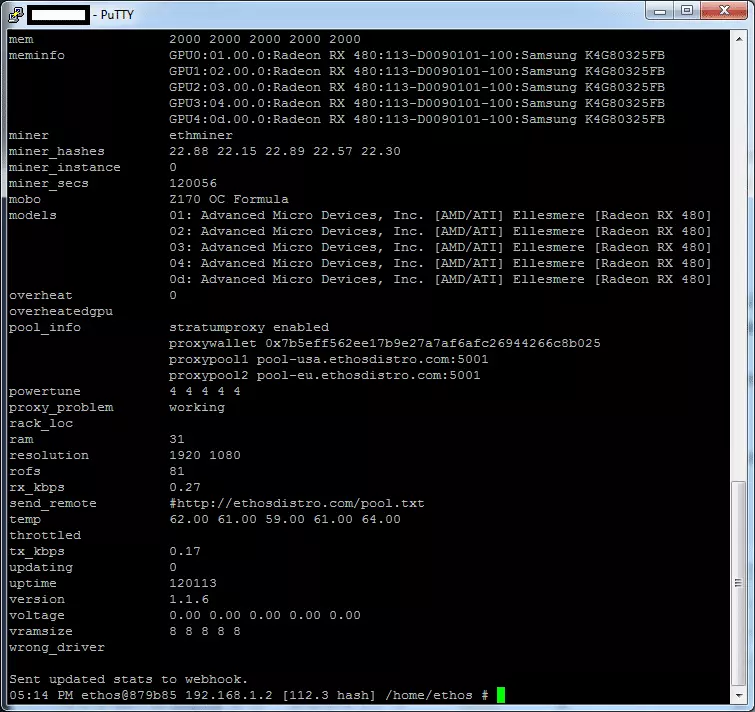Image resolution: width=755 pixels, height=712 pixels.
Task: Click the proxywallet address 0x7b5eff562ee17b9e27a7af6afc26944266c8b025
Action: pos(433,343)
